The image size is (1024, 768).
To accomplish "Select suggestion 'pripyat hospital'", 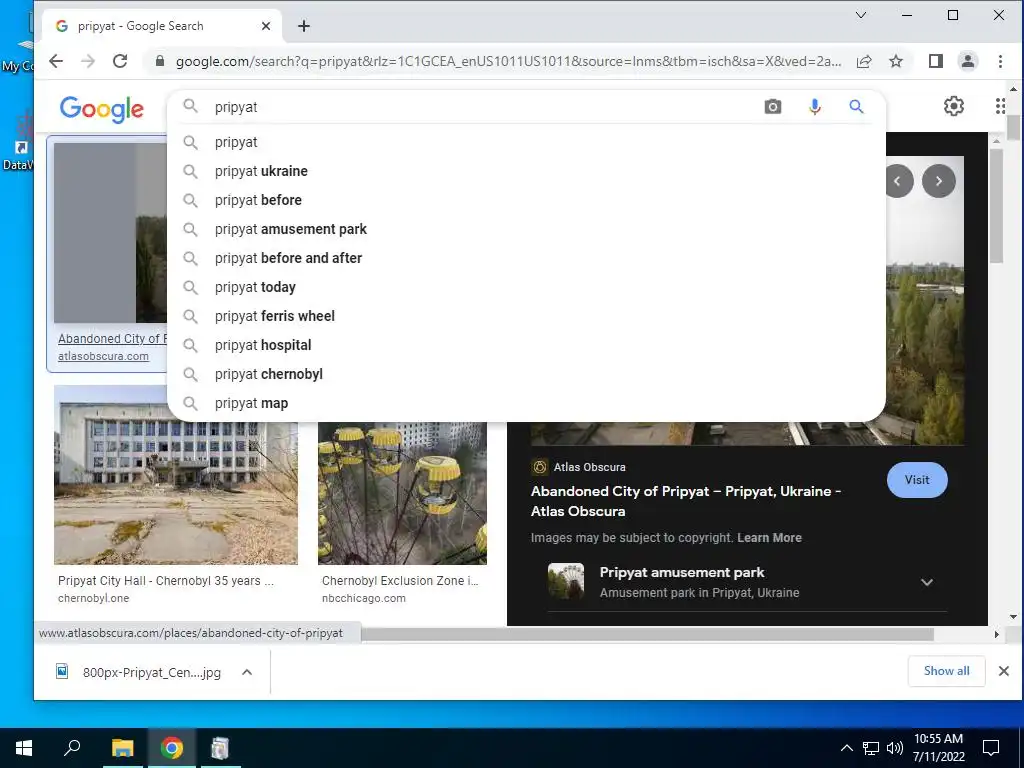I will point(526,345).
